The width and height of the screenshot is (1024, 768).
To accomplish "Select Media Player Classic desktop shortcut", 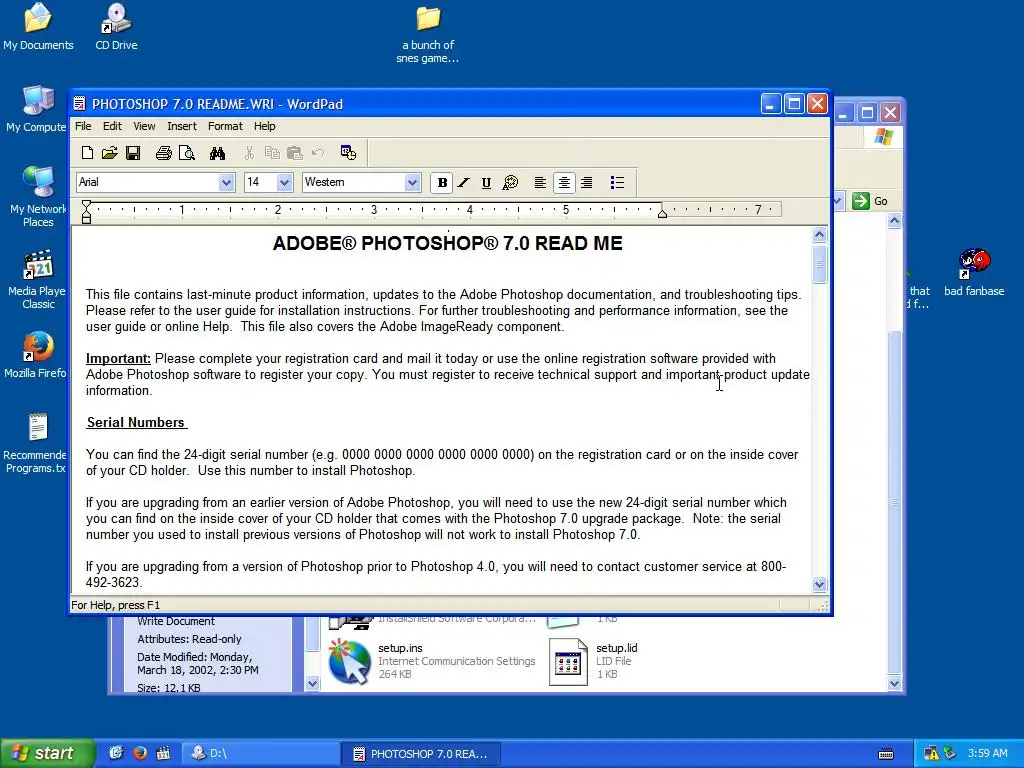I will (x=37, y=279).
